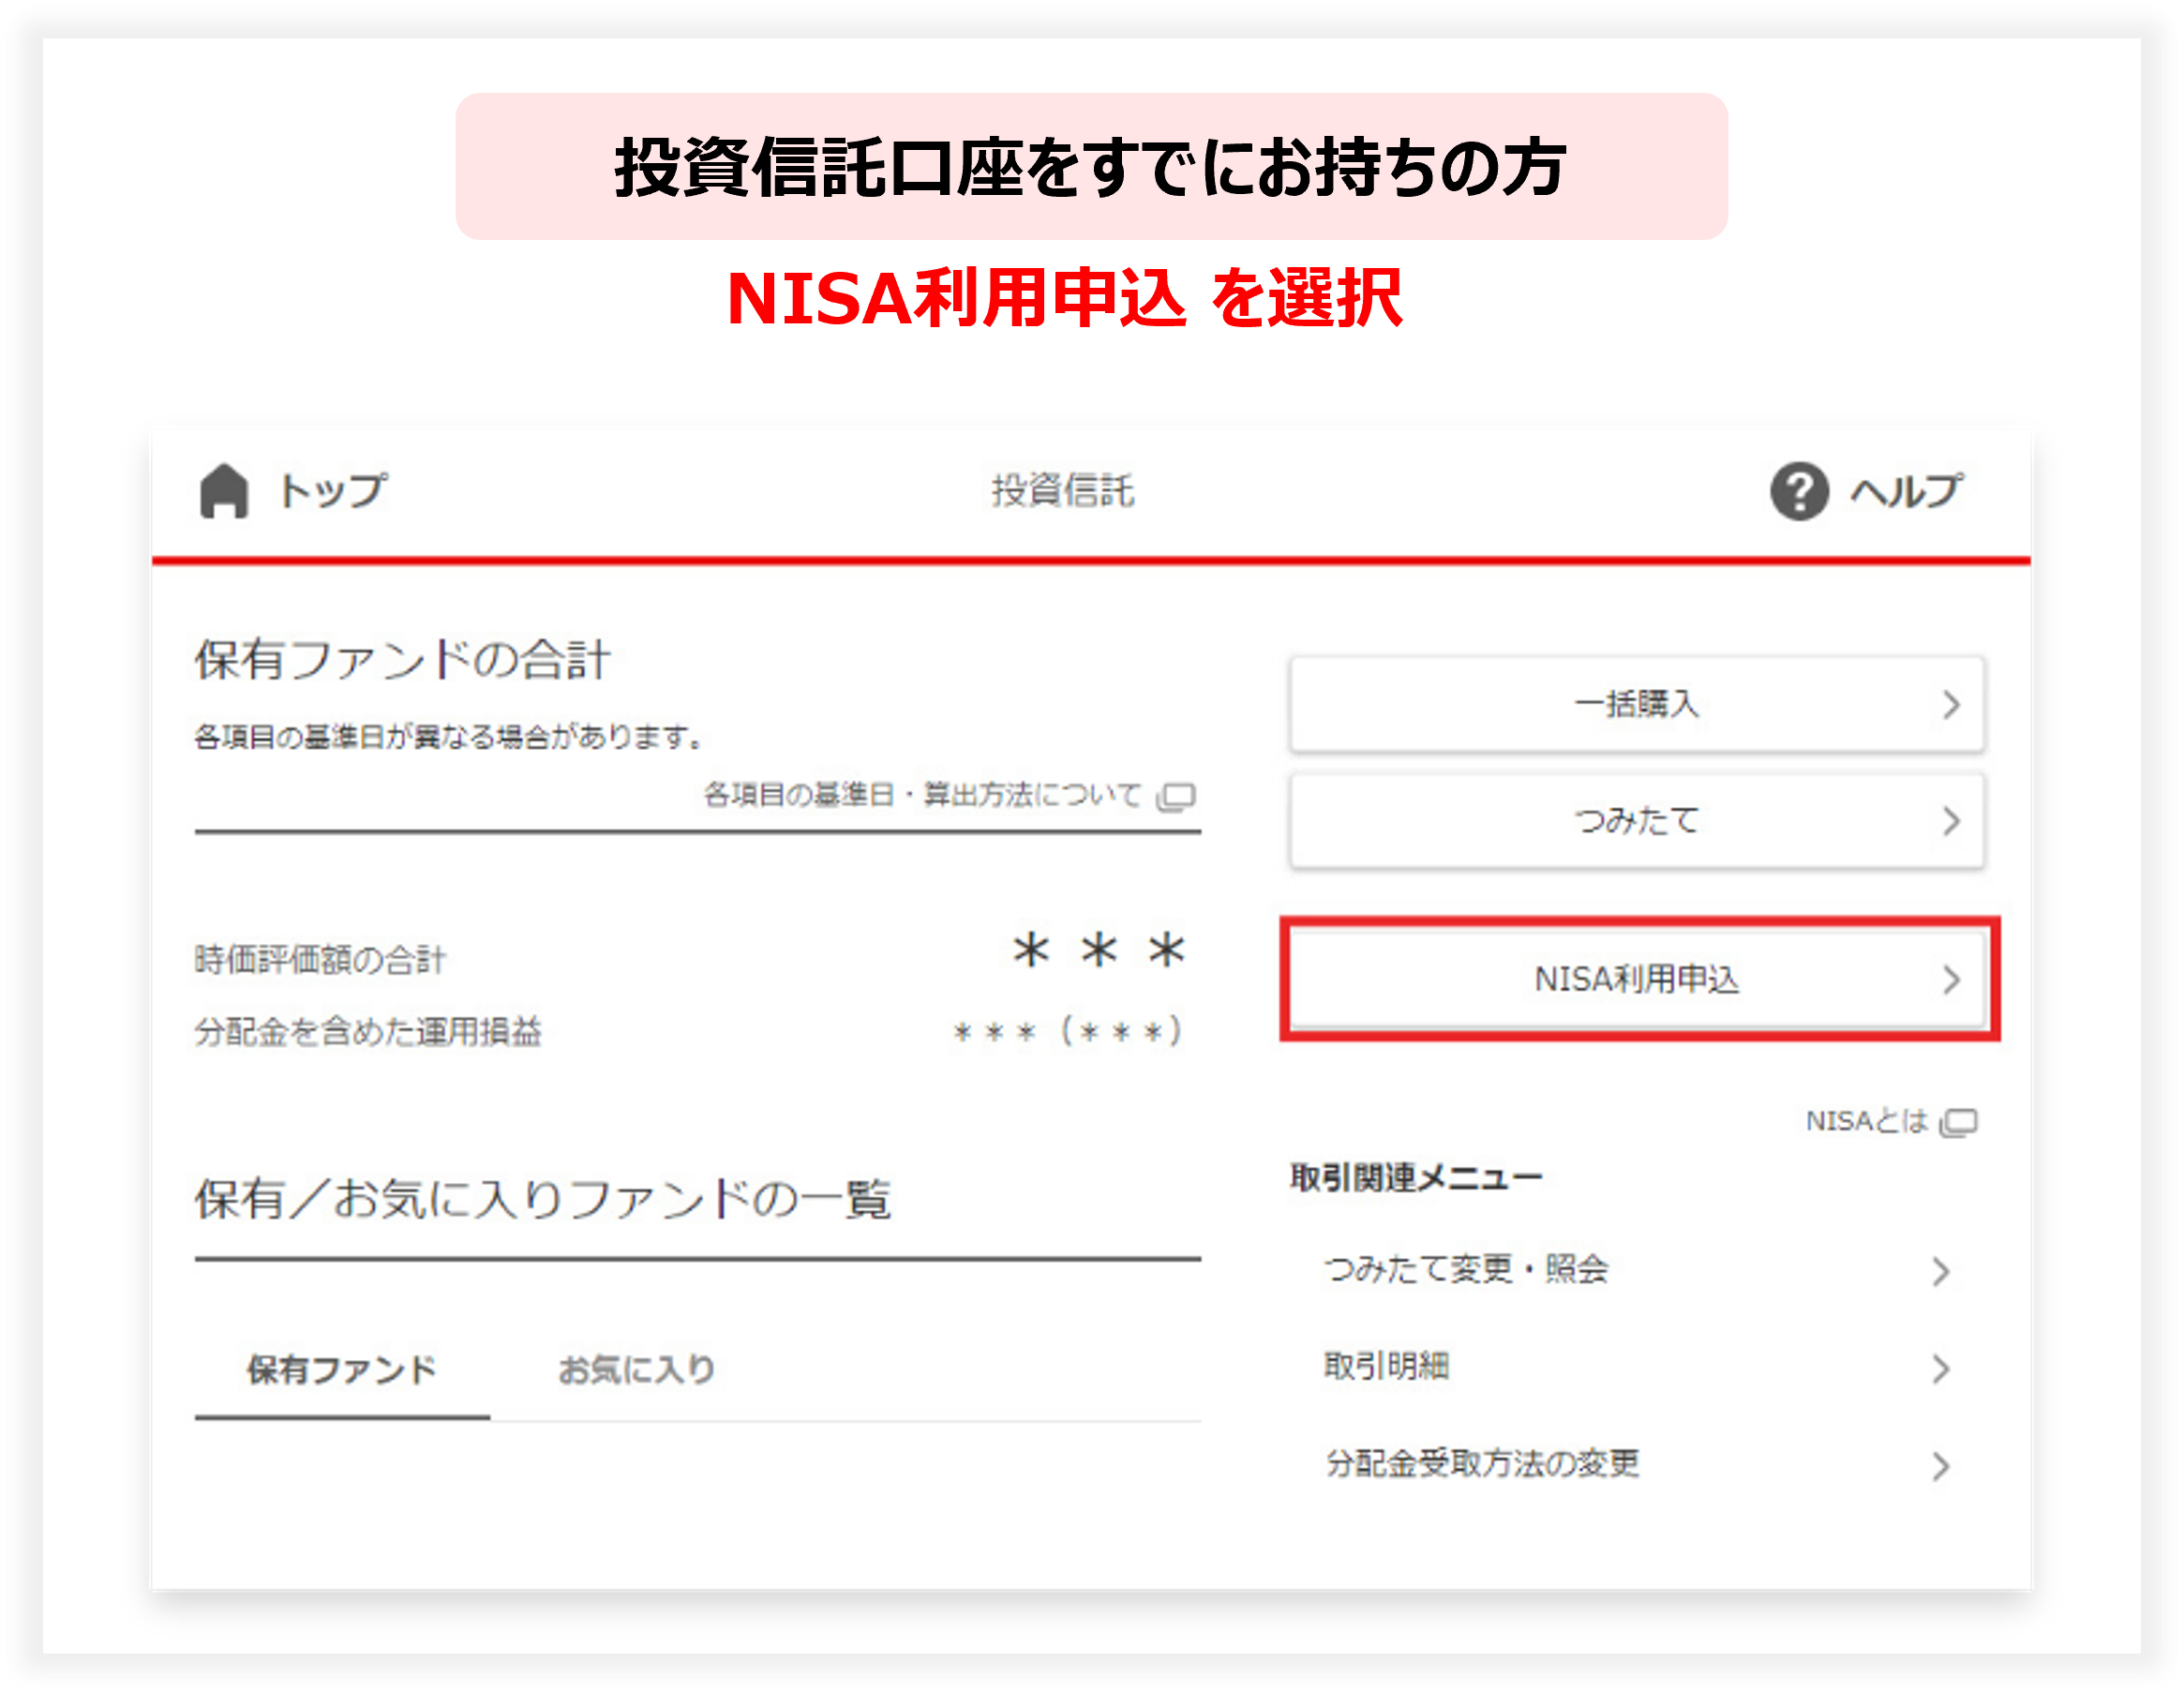Image resolution: width=2184 pixels, height=1692 pixels.
Task: Click popup icon after 算出方法について
Action: tap(1176, 796)
